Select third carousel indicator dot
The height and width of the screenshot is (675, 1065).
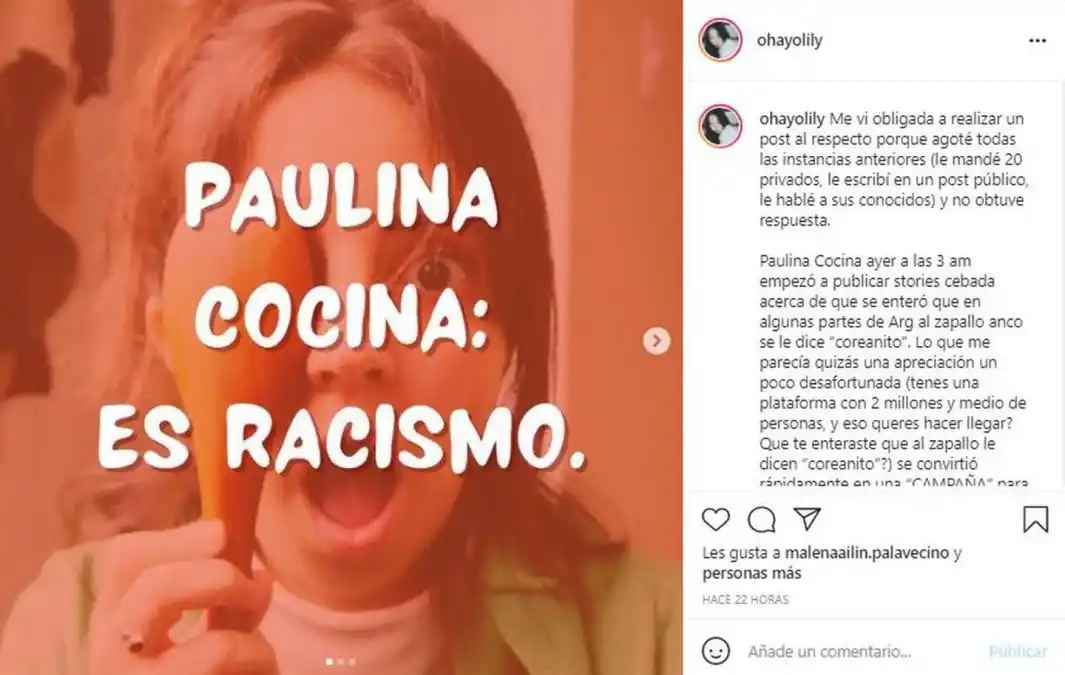[352, 661]
